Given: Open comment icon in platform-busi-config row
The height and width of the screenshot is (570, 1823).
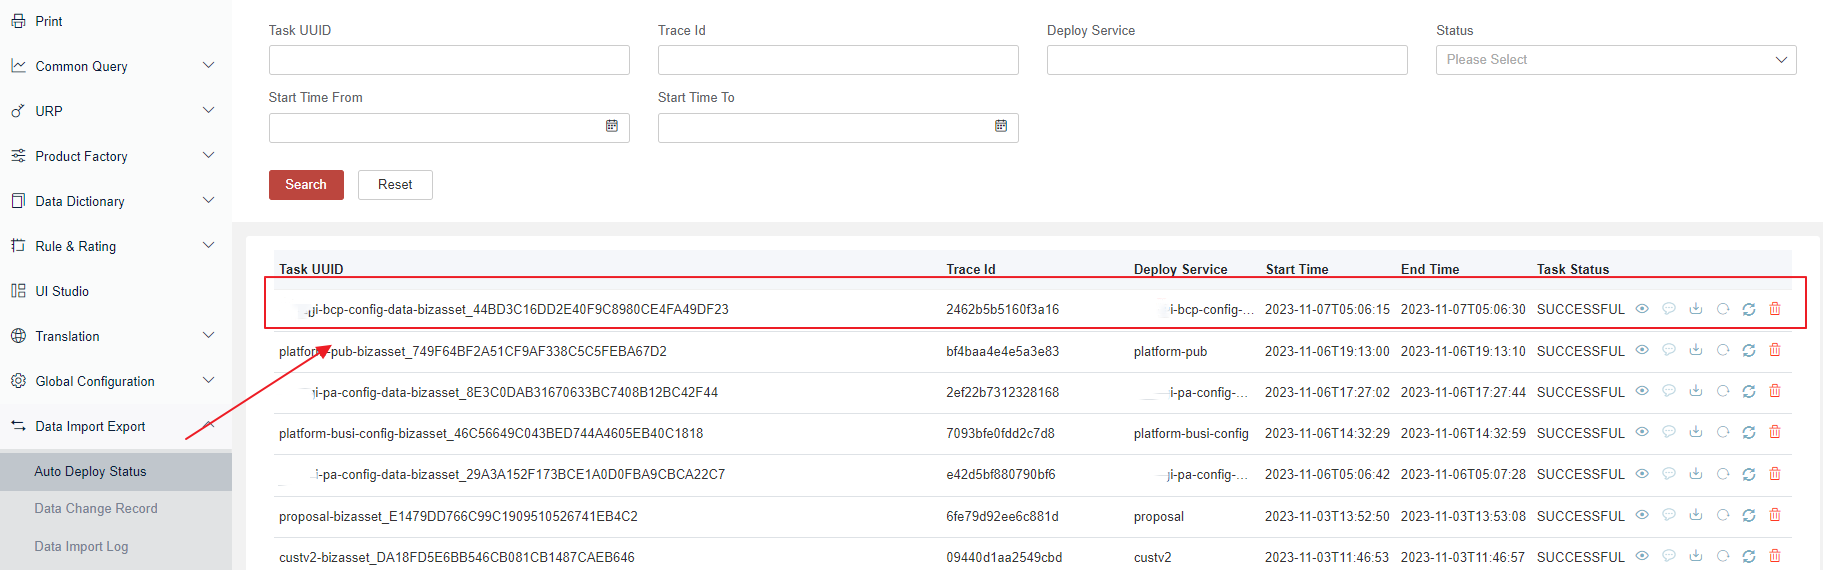Looking at the screenshot, I should [x=1669, y=432].
